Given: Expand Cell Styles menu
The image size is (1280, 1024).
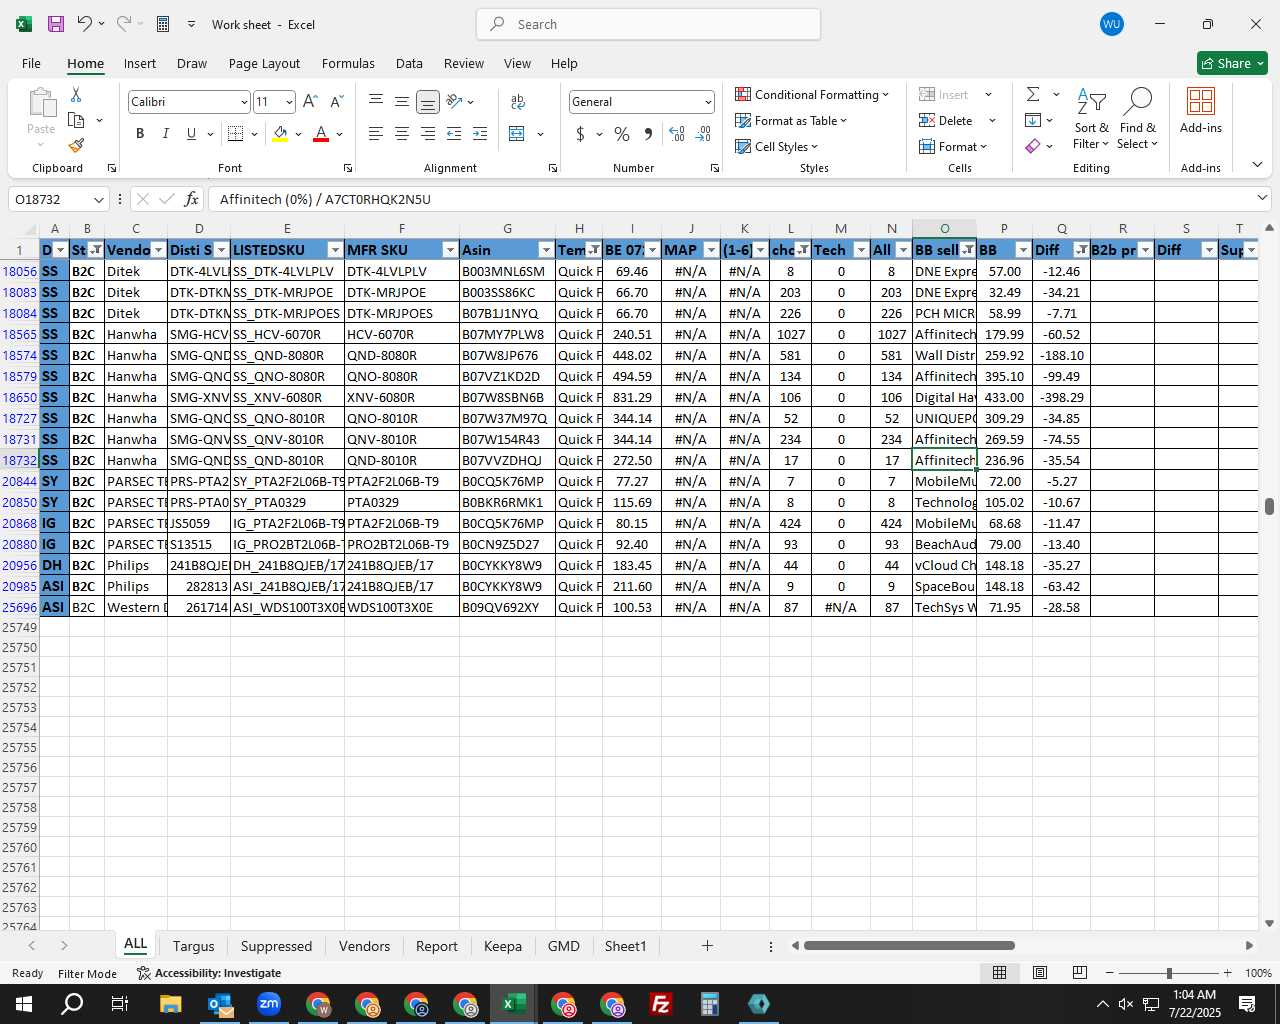Looking at the screenshot, I should [x=776, y=146].
